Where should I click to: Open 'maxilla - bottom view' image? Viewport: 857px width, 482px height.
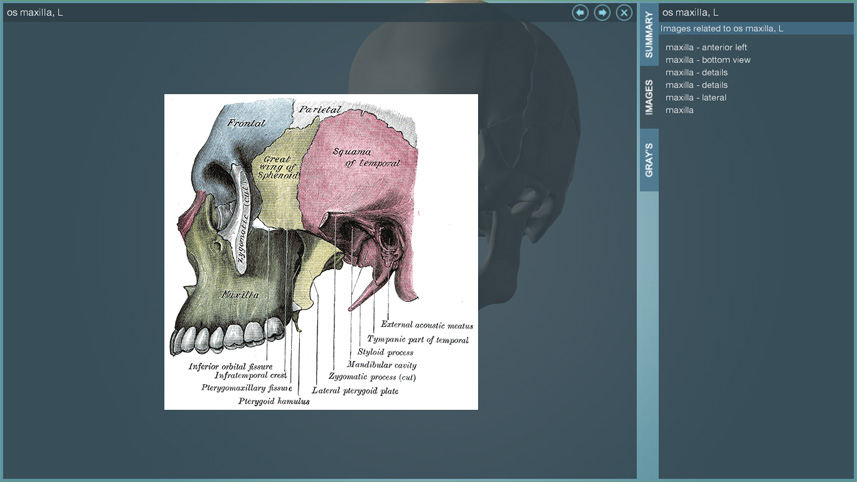click(708, 60)
